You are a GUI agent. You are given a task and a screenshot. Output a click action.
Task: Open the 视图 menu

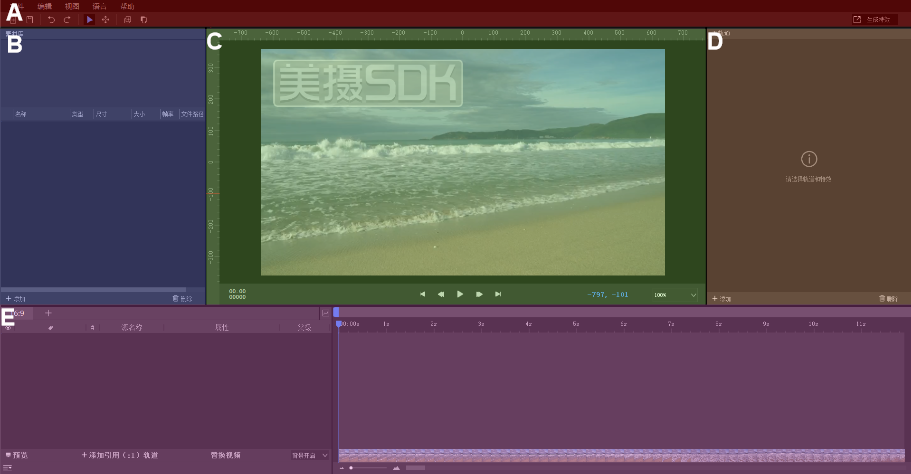72,6
